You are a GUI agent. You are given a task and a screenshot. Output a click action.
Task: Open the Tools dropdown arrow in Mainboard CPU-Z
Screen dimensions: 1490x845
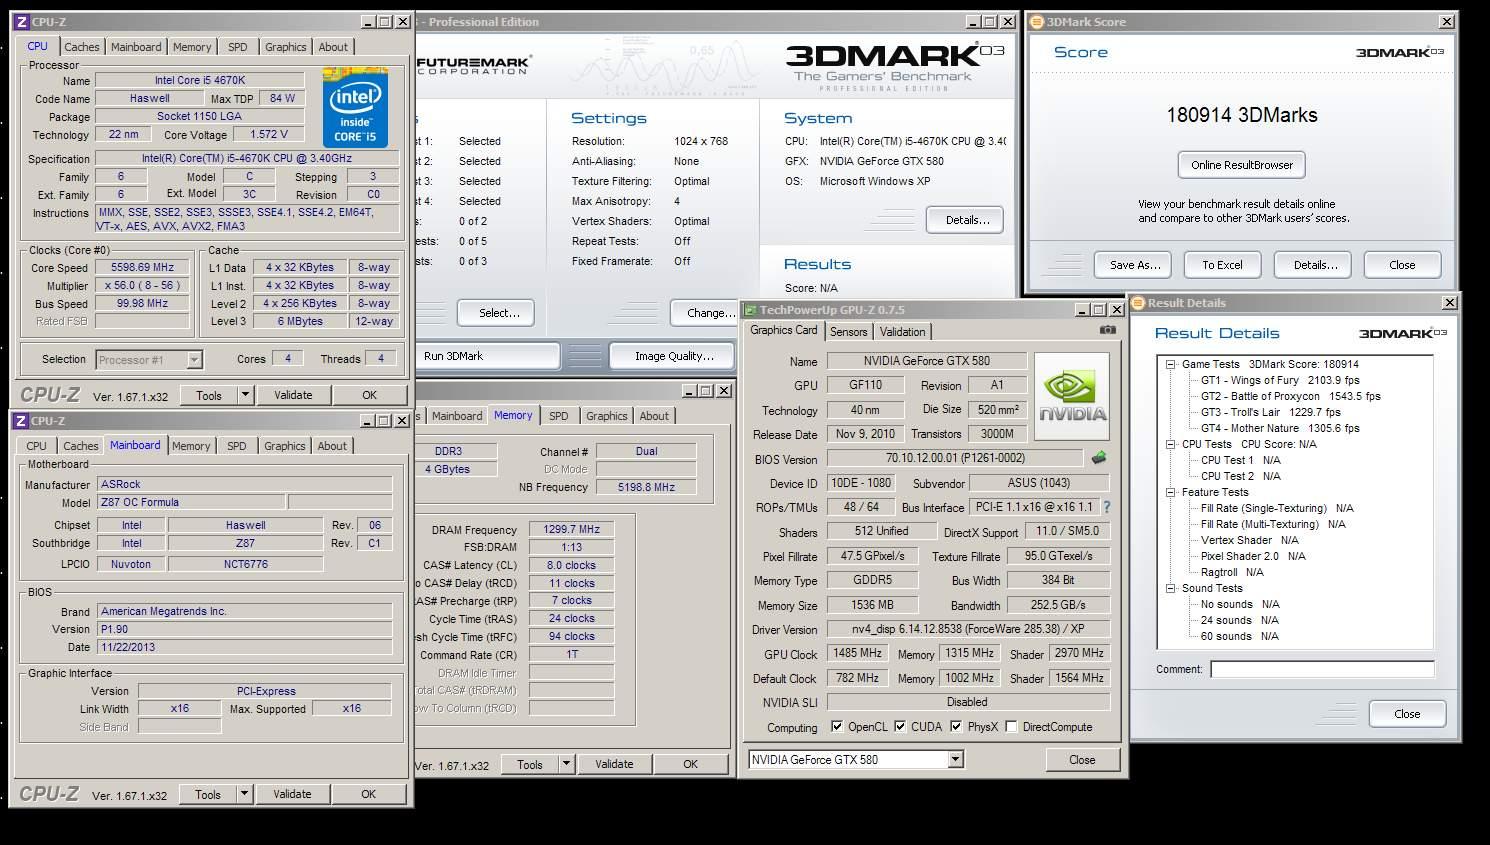coord(245,794)
